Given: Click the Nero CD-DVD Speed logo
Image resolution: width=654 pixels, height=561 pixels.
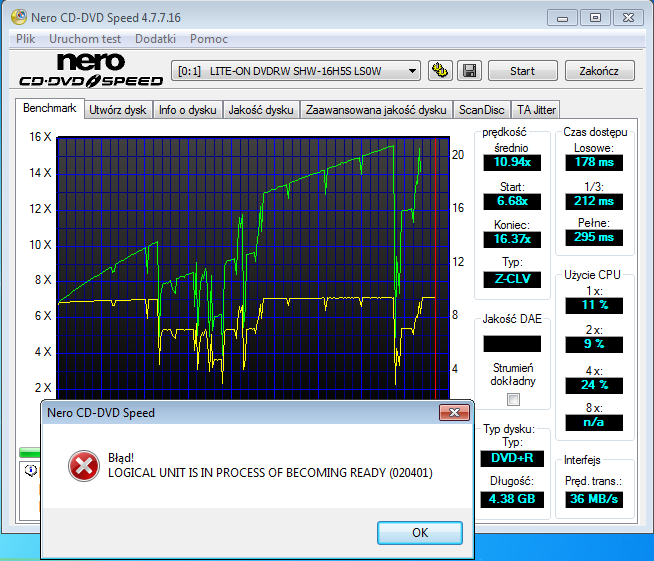Looking at the screenshot, I should pos(91,70).
